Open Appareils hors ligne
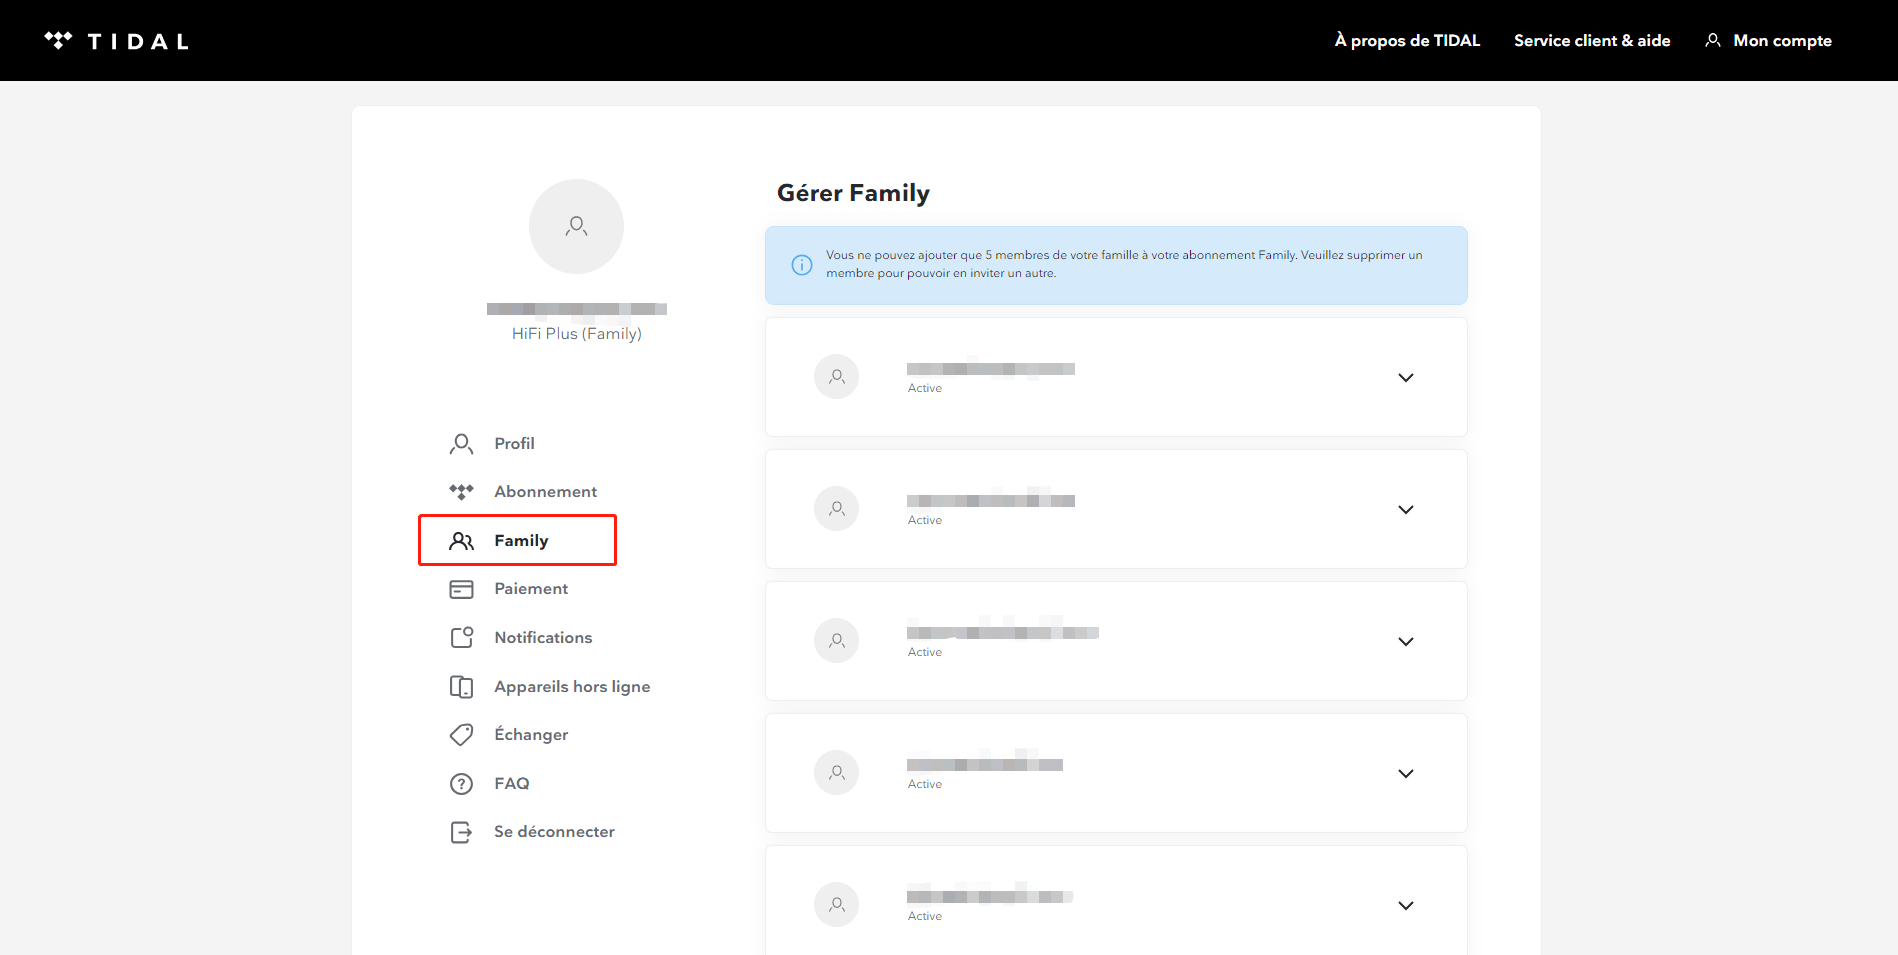Viewport: 1898px width, 955px height. (572, 687)
